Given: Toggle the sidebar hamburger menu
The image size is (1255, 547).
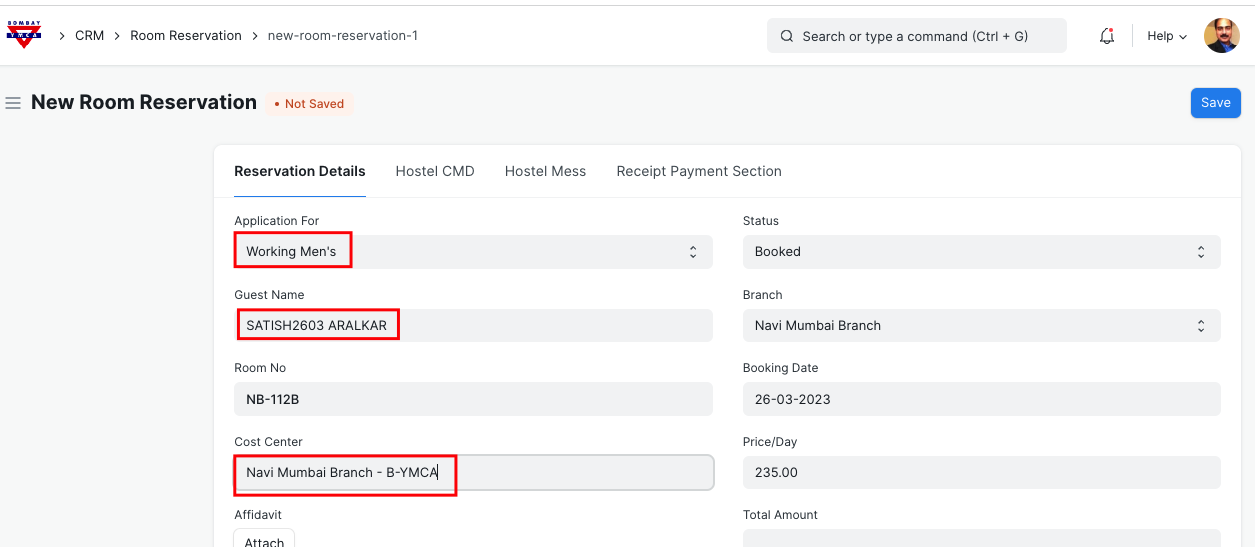Looking at the screenshot, I should pos(13,103).
